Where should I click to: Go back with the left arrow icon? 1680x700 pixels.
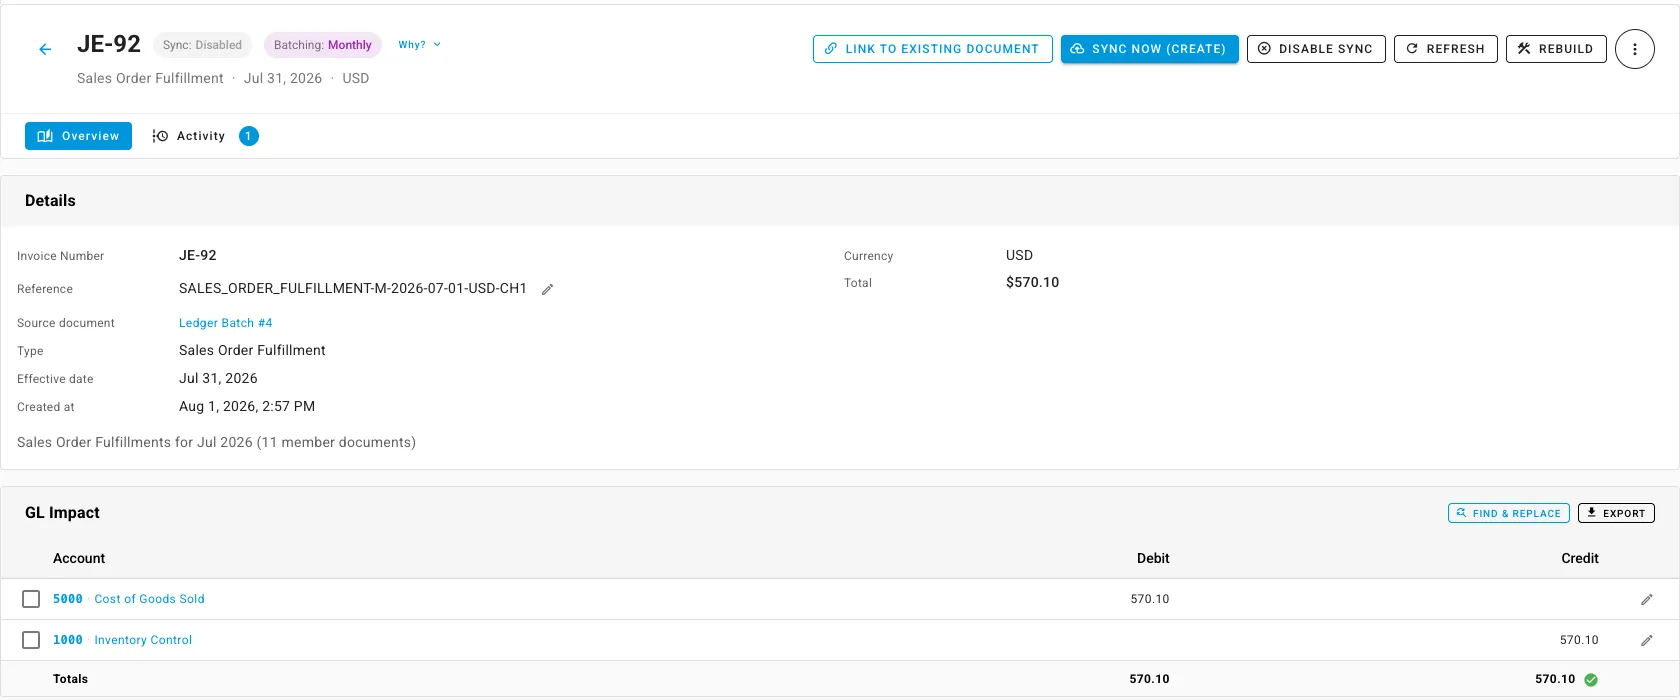pyautogui.click(x=45, y=49)
